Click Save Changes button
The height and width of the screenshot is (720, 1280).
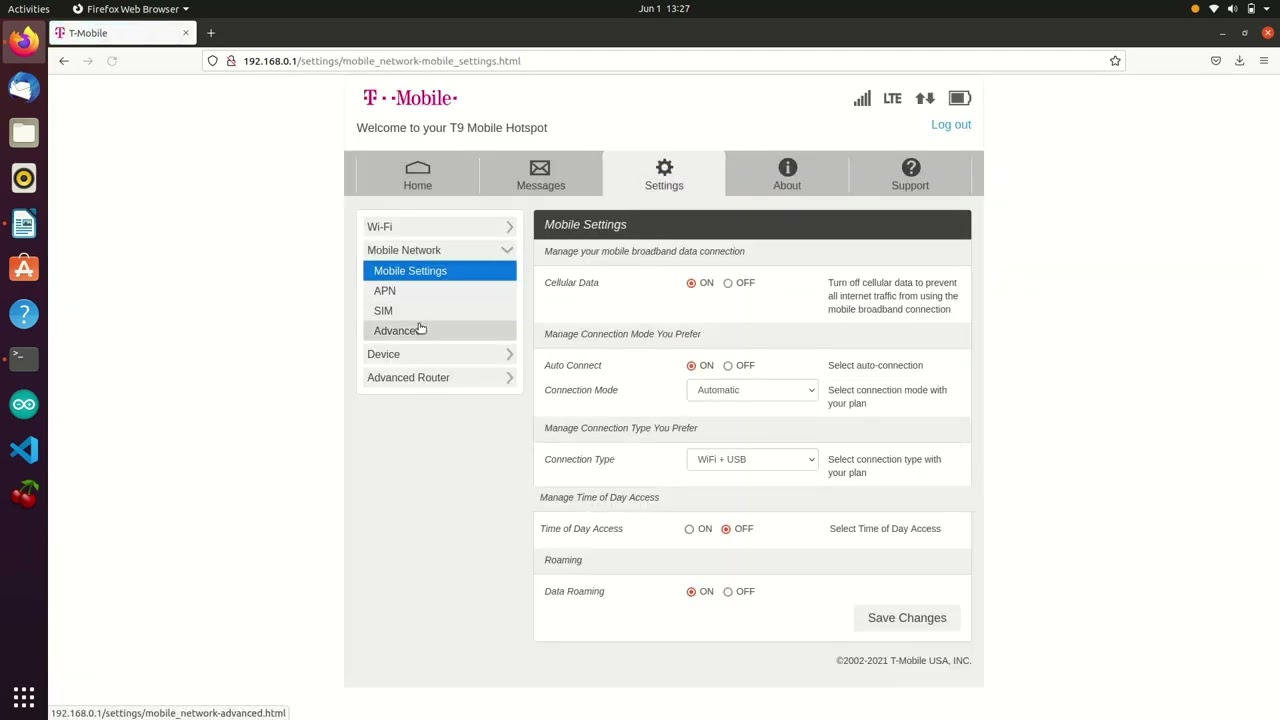coord(907,618)
